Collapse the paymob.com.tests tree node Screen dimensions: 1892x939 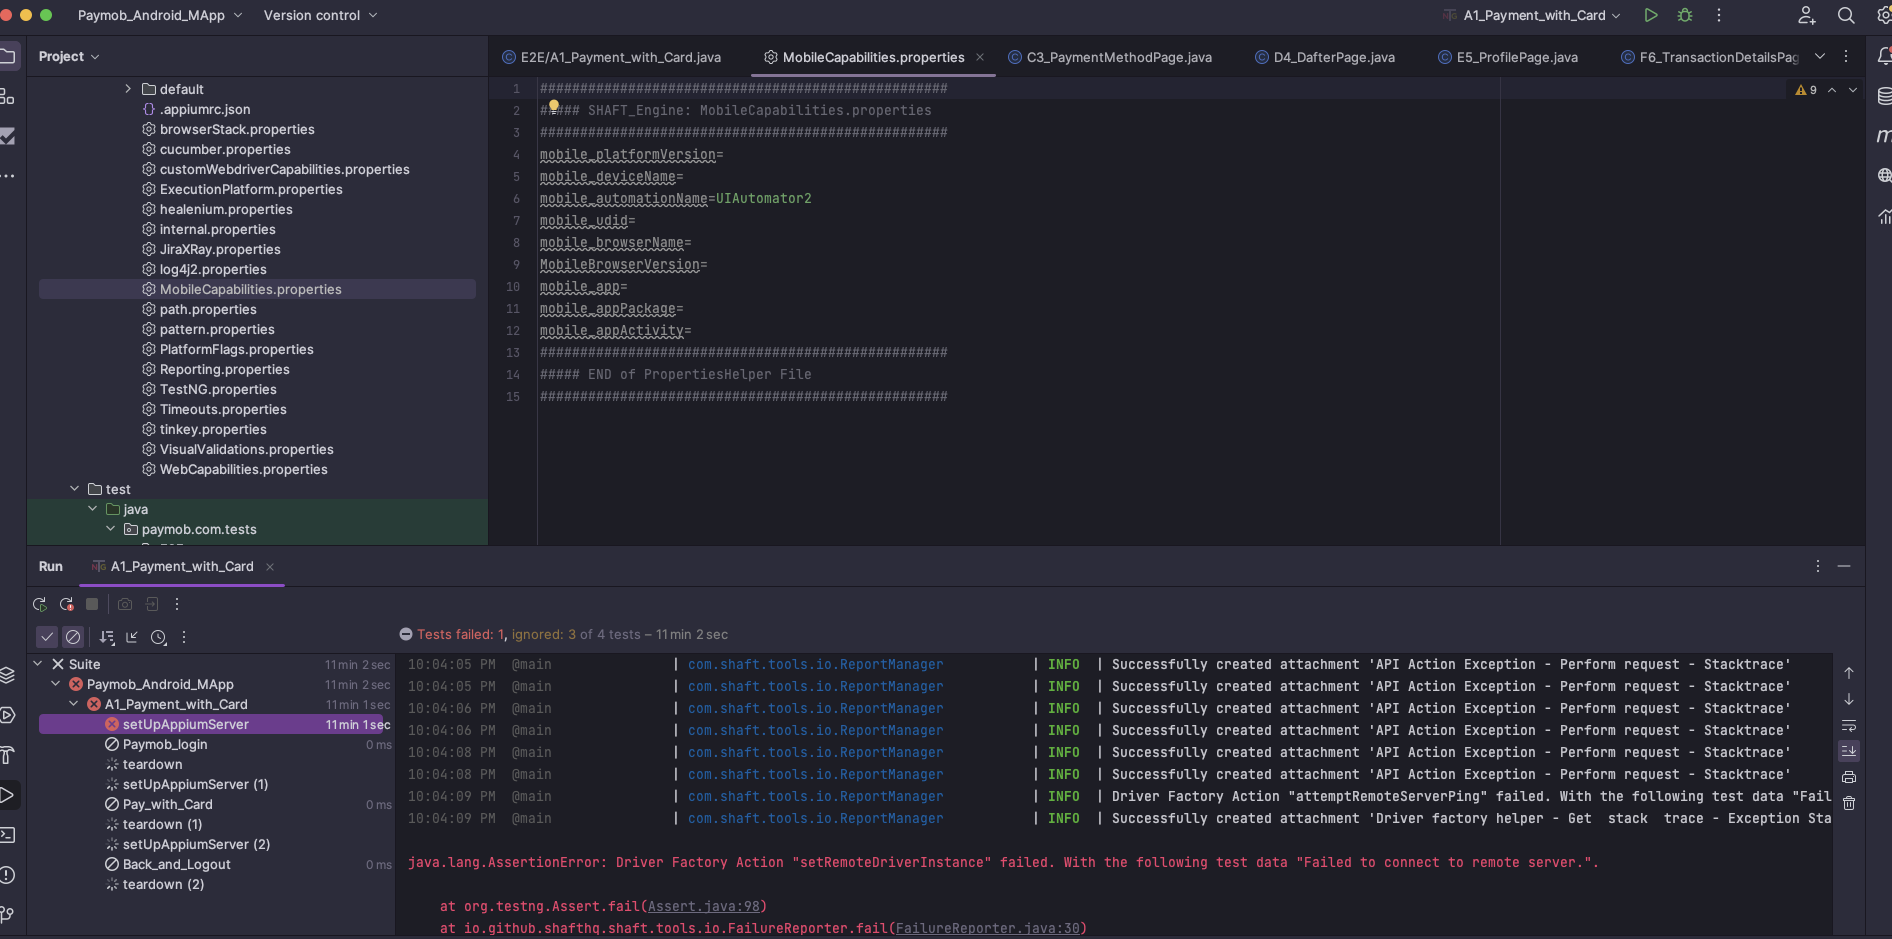click(111, 529)
